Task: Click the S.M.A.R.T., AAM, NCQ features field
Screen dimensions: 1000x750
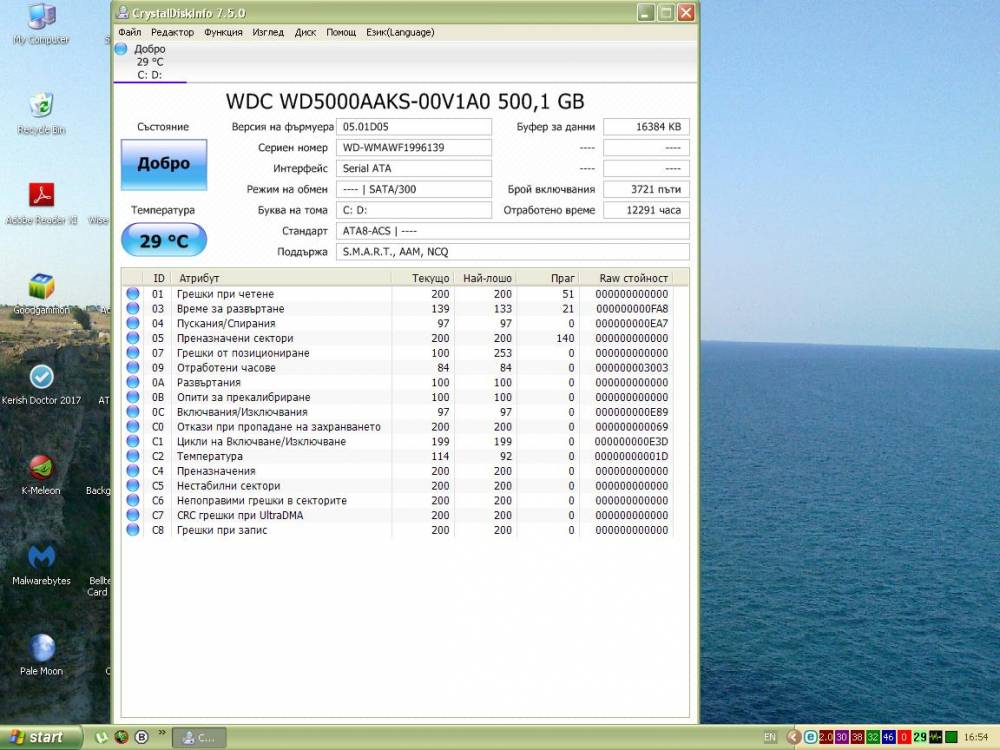Action: point(513,252)
